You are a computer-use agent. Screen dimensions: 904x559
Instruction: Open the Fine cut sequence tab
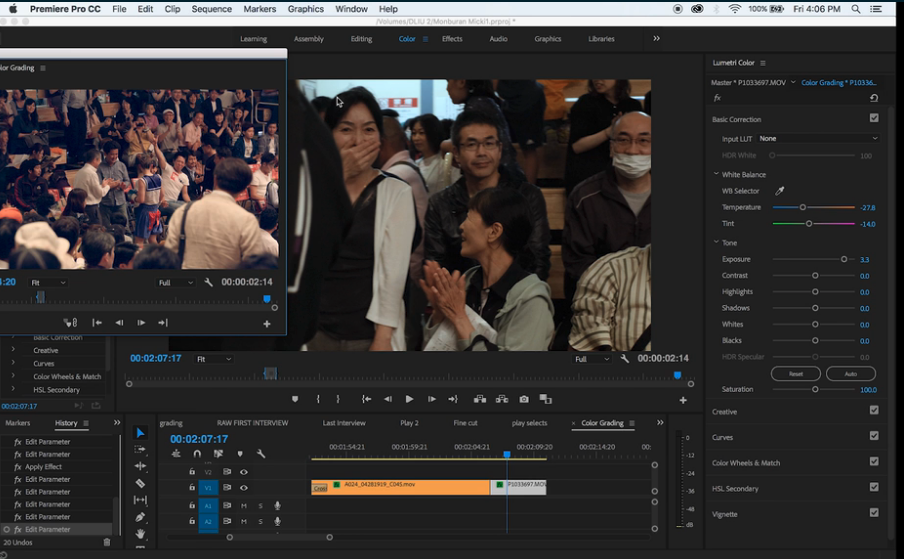click(465, 423)
